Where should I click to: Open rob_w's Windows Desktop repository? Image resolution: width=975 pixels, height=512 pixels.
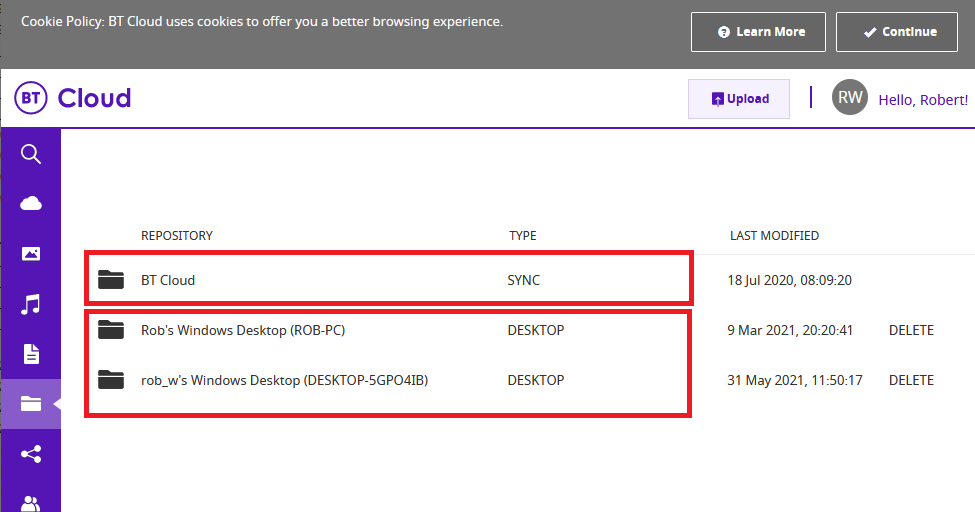click(284, 380)
